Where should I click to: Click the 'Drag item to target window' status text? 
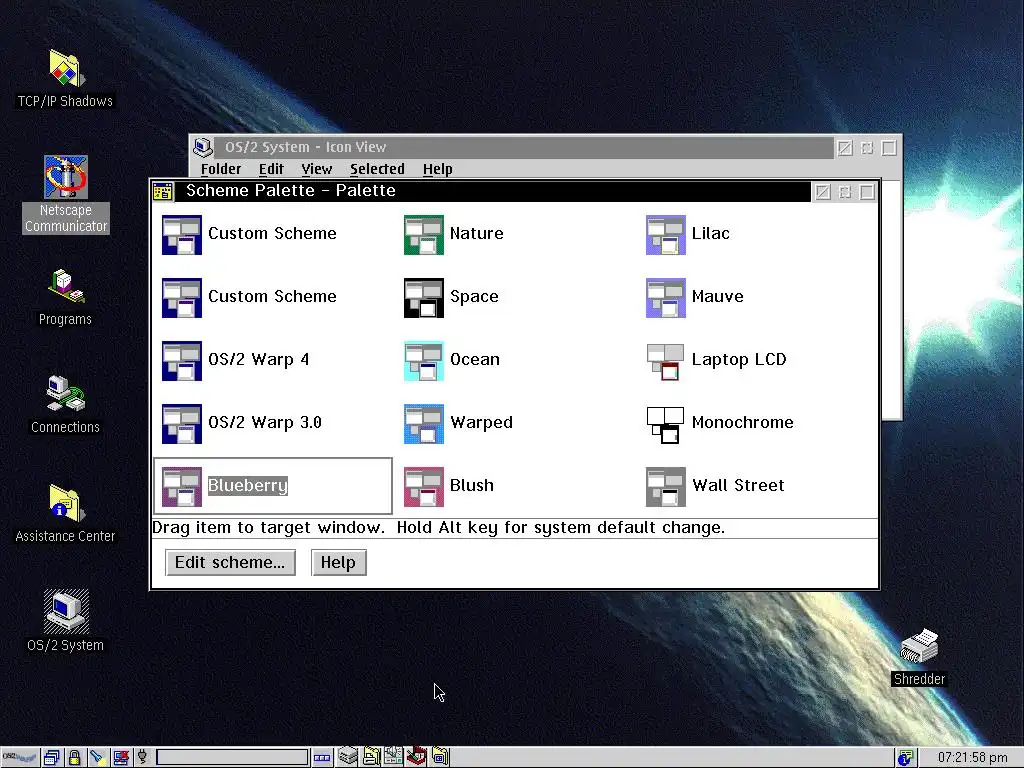click(x=439, y=528)
